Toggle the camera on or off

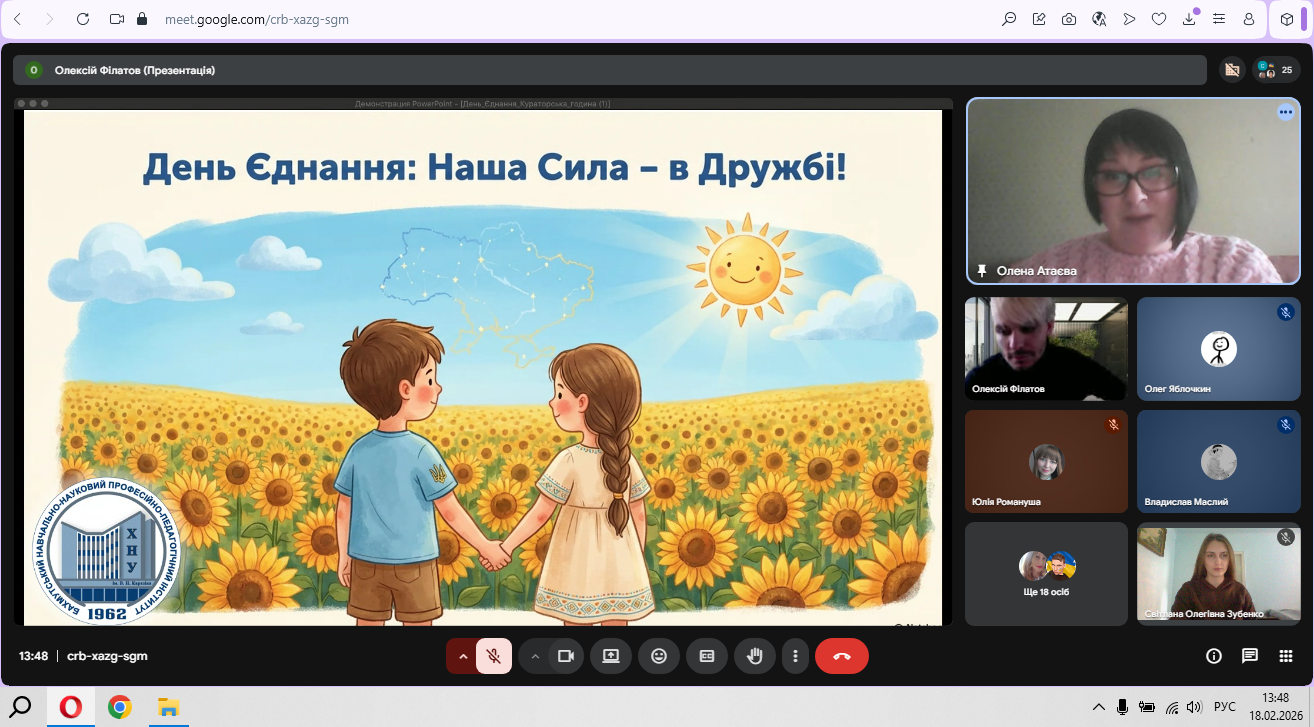pyautogui.click(x=565, y=656)
